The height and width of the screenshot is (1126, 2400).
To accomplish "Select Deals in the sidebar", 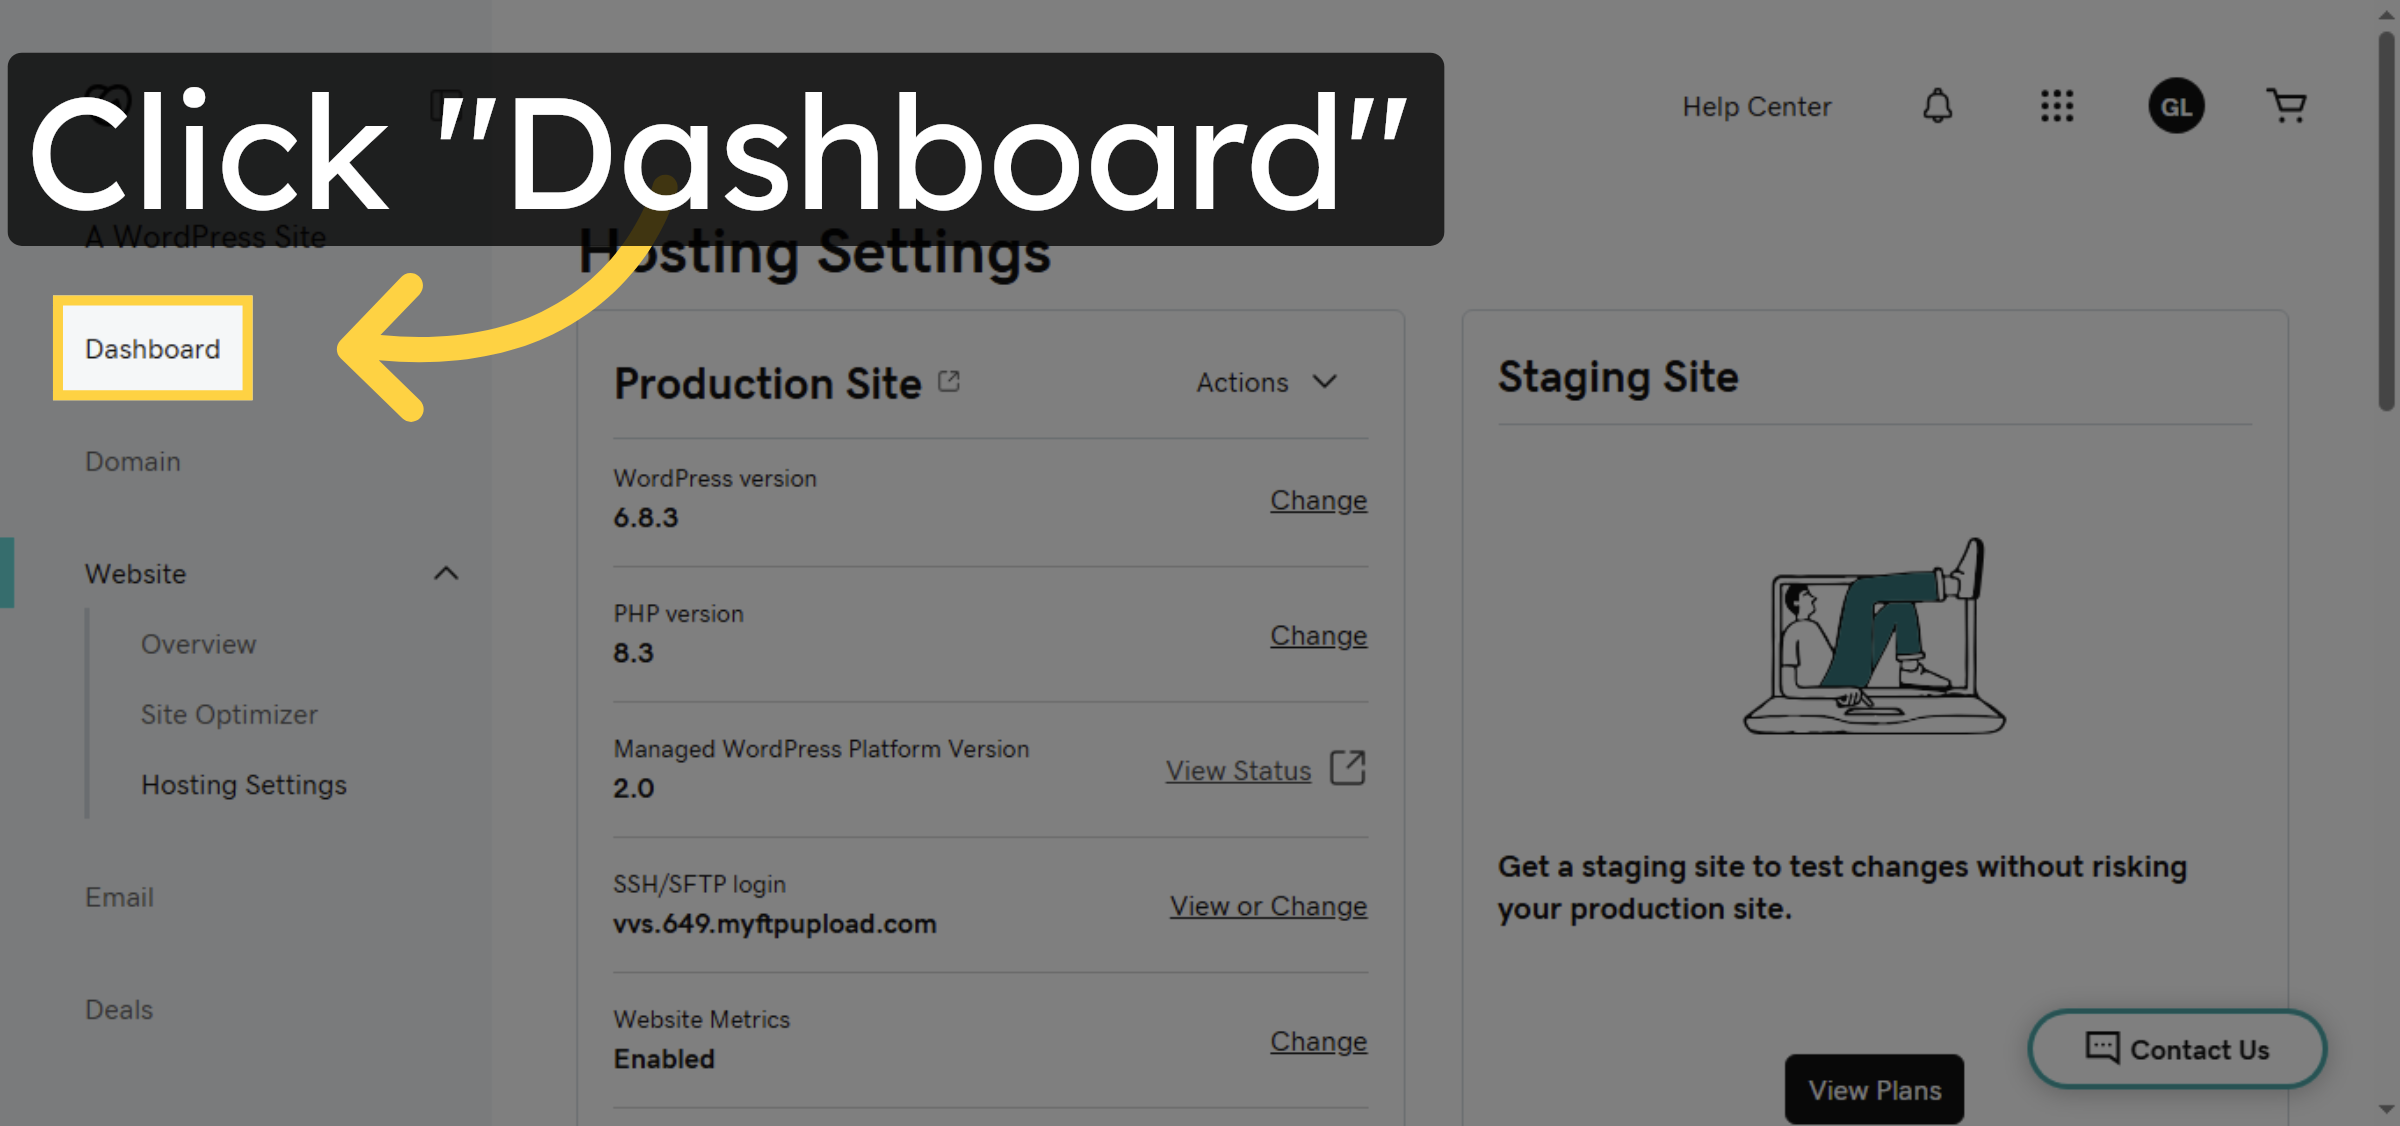I will pyautogui.click(x=118, y=1009).
